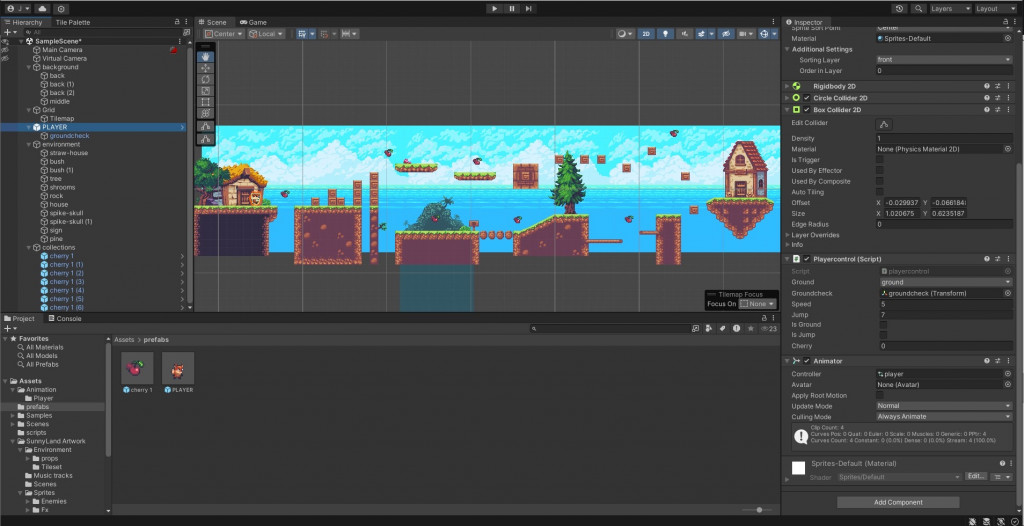The image size is (1024, 526).
Task: Toggle hidden objects visibility in Scene
Action: click(x=726, y=34)
